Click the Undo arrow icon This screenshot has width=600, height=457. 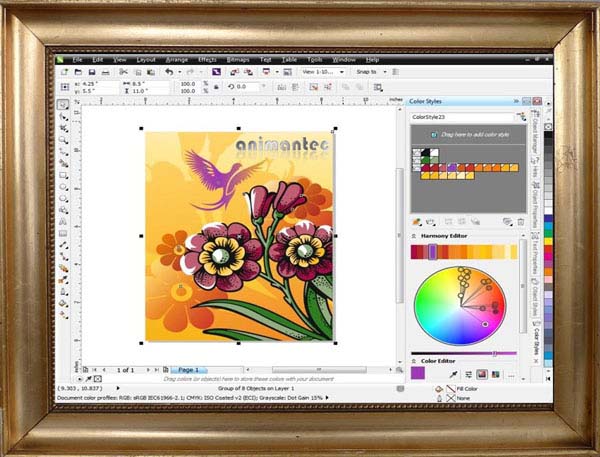click(x=168, y=72)
